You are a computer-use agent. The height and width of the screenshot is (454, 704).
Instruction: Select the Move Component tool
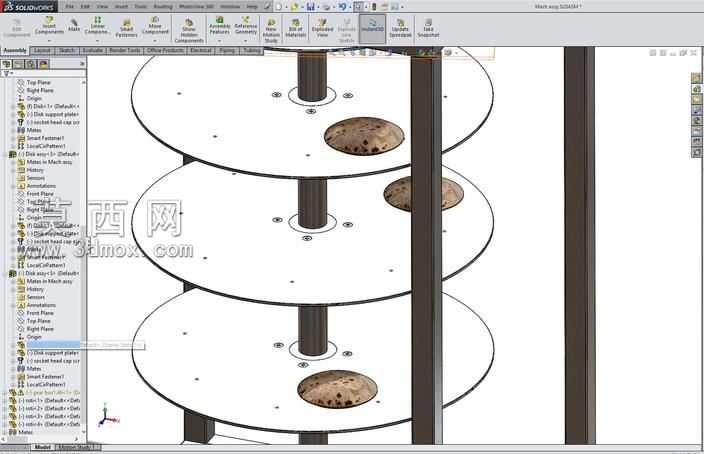coord(155,26)
